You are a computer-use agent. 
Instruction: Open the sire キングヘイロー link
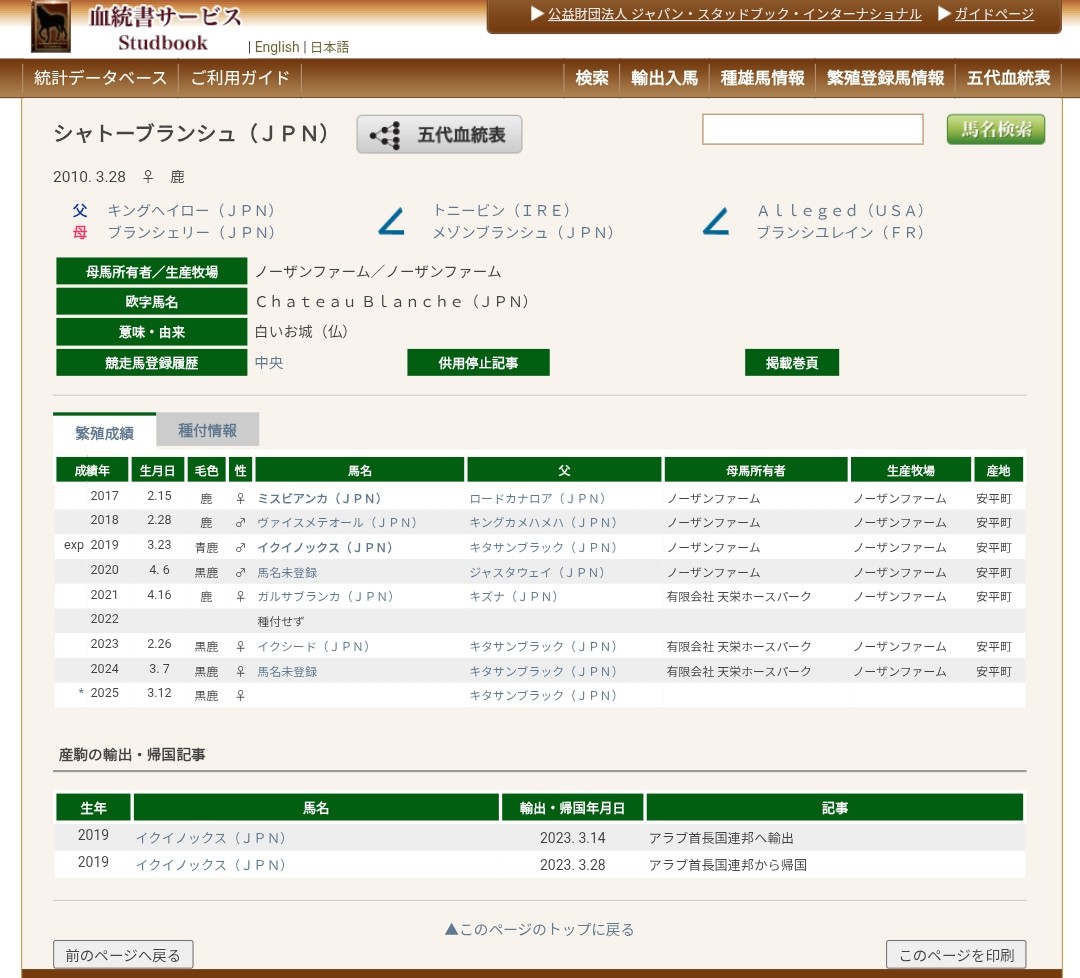coord(191,211)
